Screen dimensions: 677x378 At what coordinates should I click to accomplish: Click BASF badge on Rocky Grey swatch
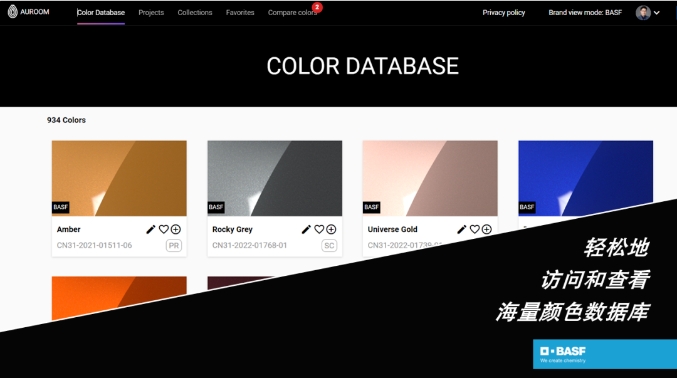pyautogui.click(x=216, y=207)
